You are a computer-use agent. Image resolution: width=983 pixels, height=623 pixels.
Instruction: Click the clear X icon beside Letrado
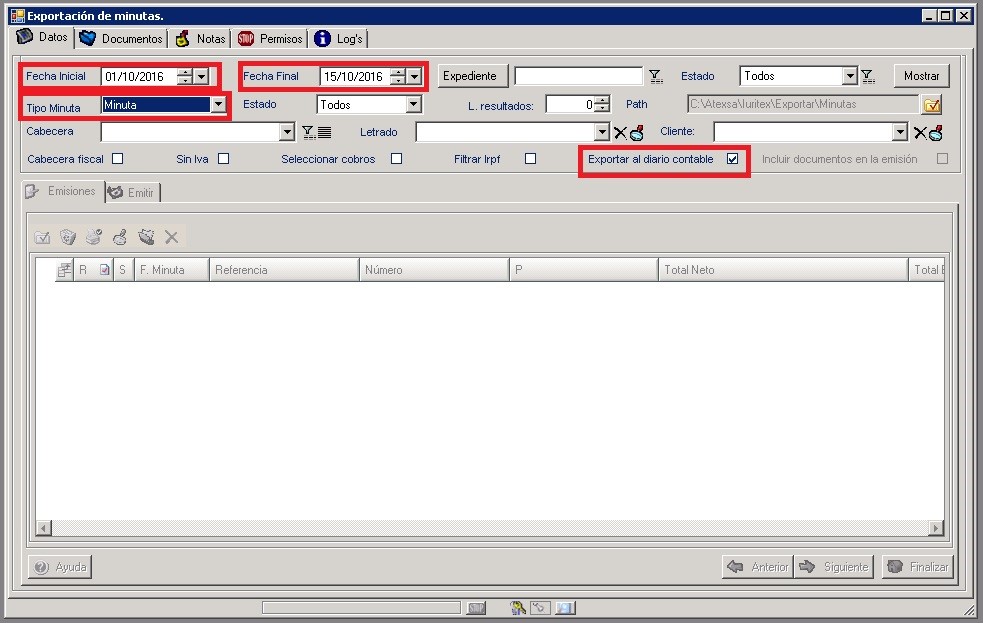pos(620,133)
